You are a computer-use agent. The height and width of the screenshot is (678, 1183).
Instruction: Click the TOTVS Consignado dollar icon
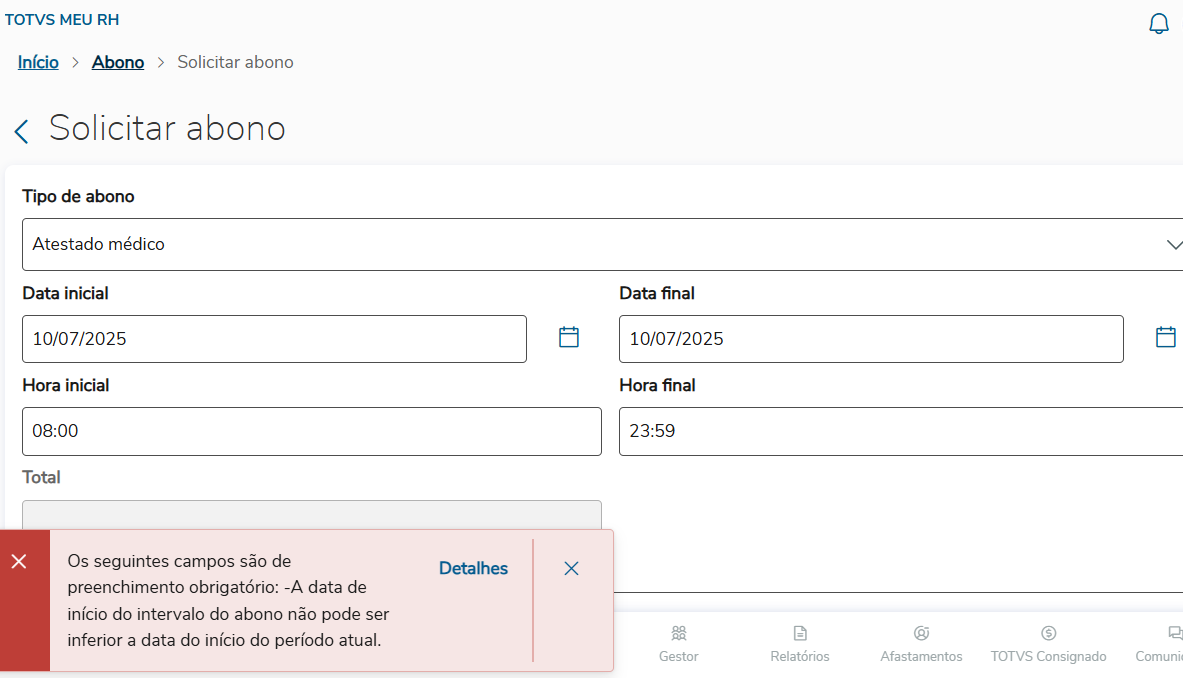pos(1048,633)
